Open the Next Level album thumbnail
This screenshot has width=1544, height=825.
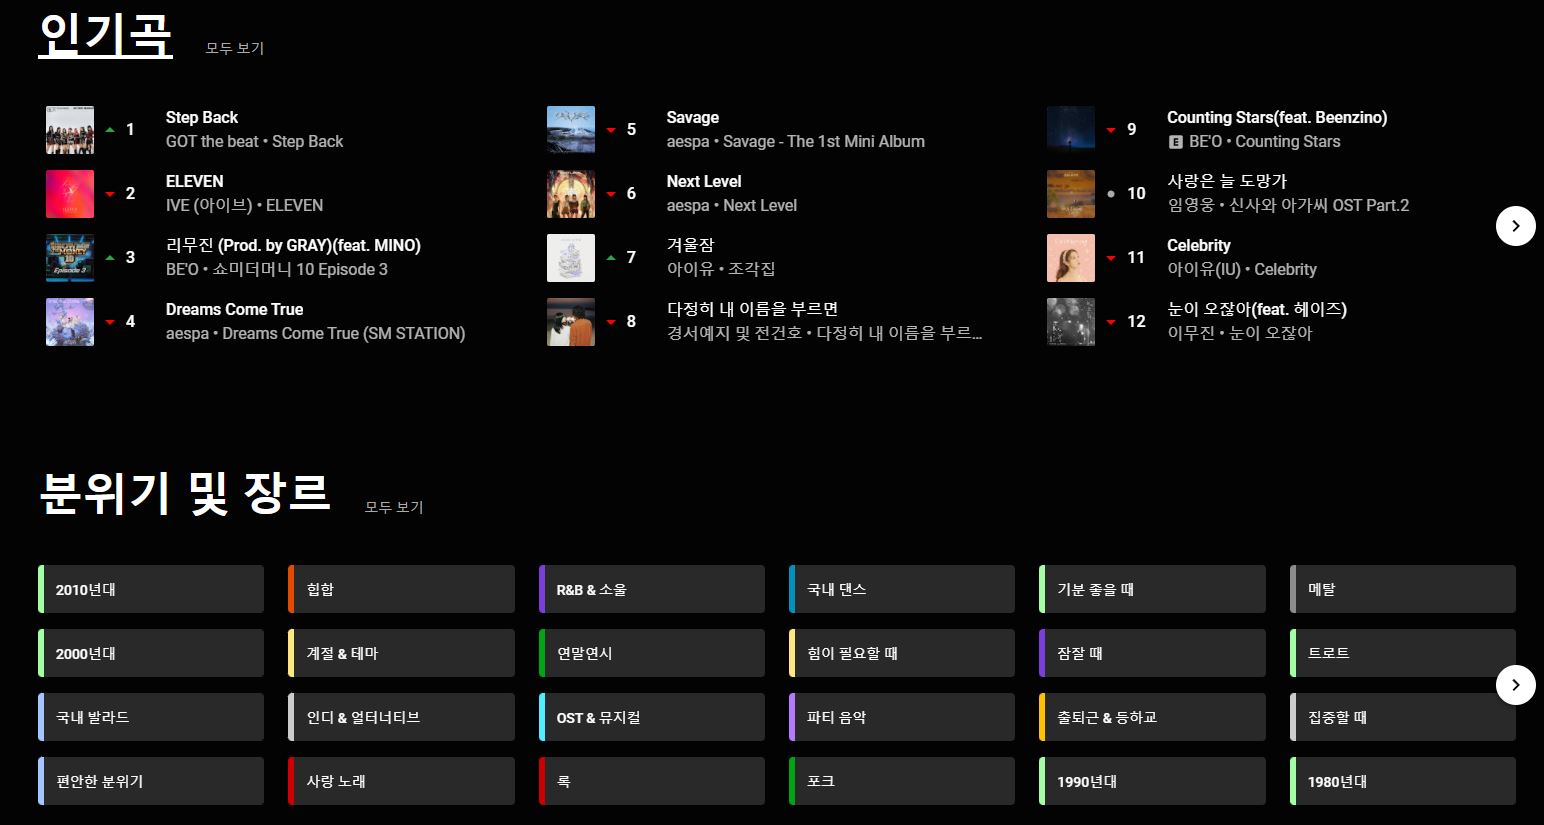571,194
